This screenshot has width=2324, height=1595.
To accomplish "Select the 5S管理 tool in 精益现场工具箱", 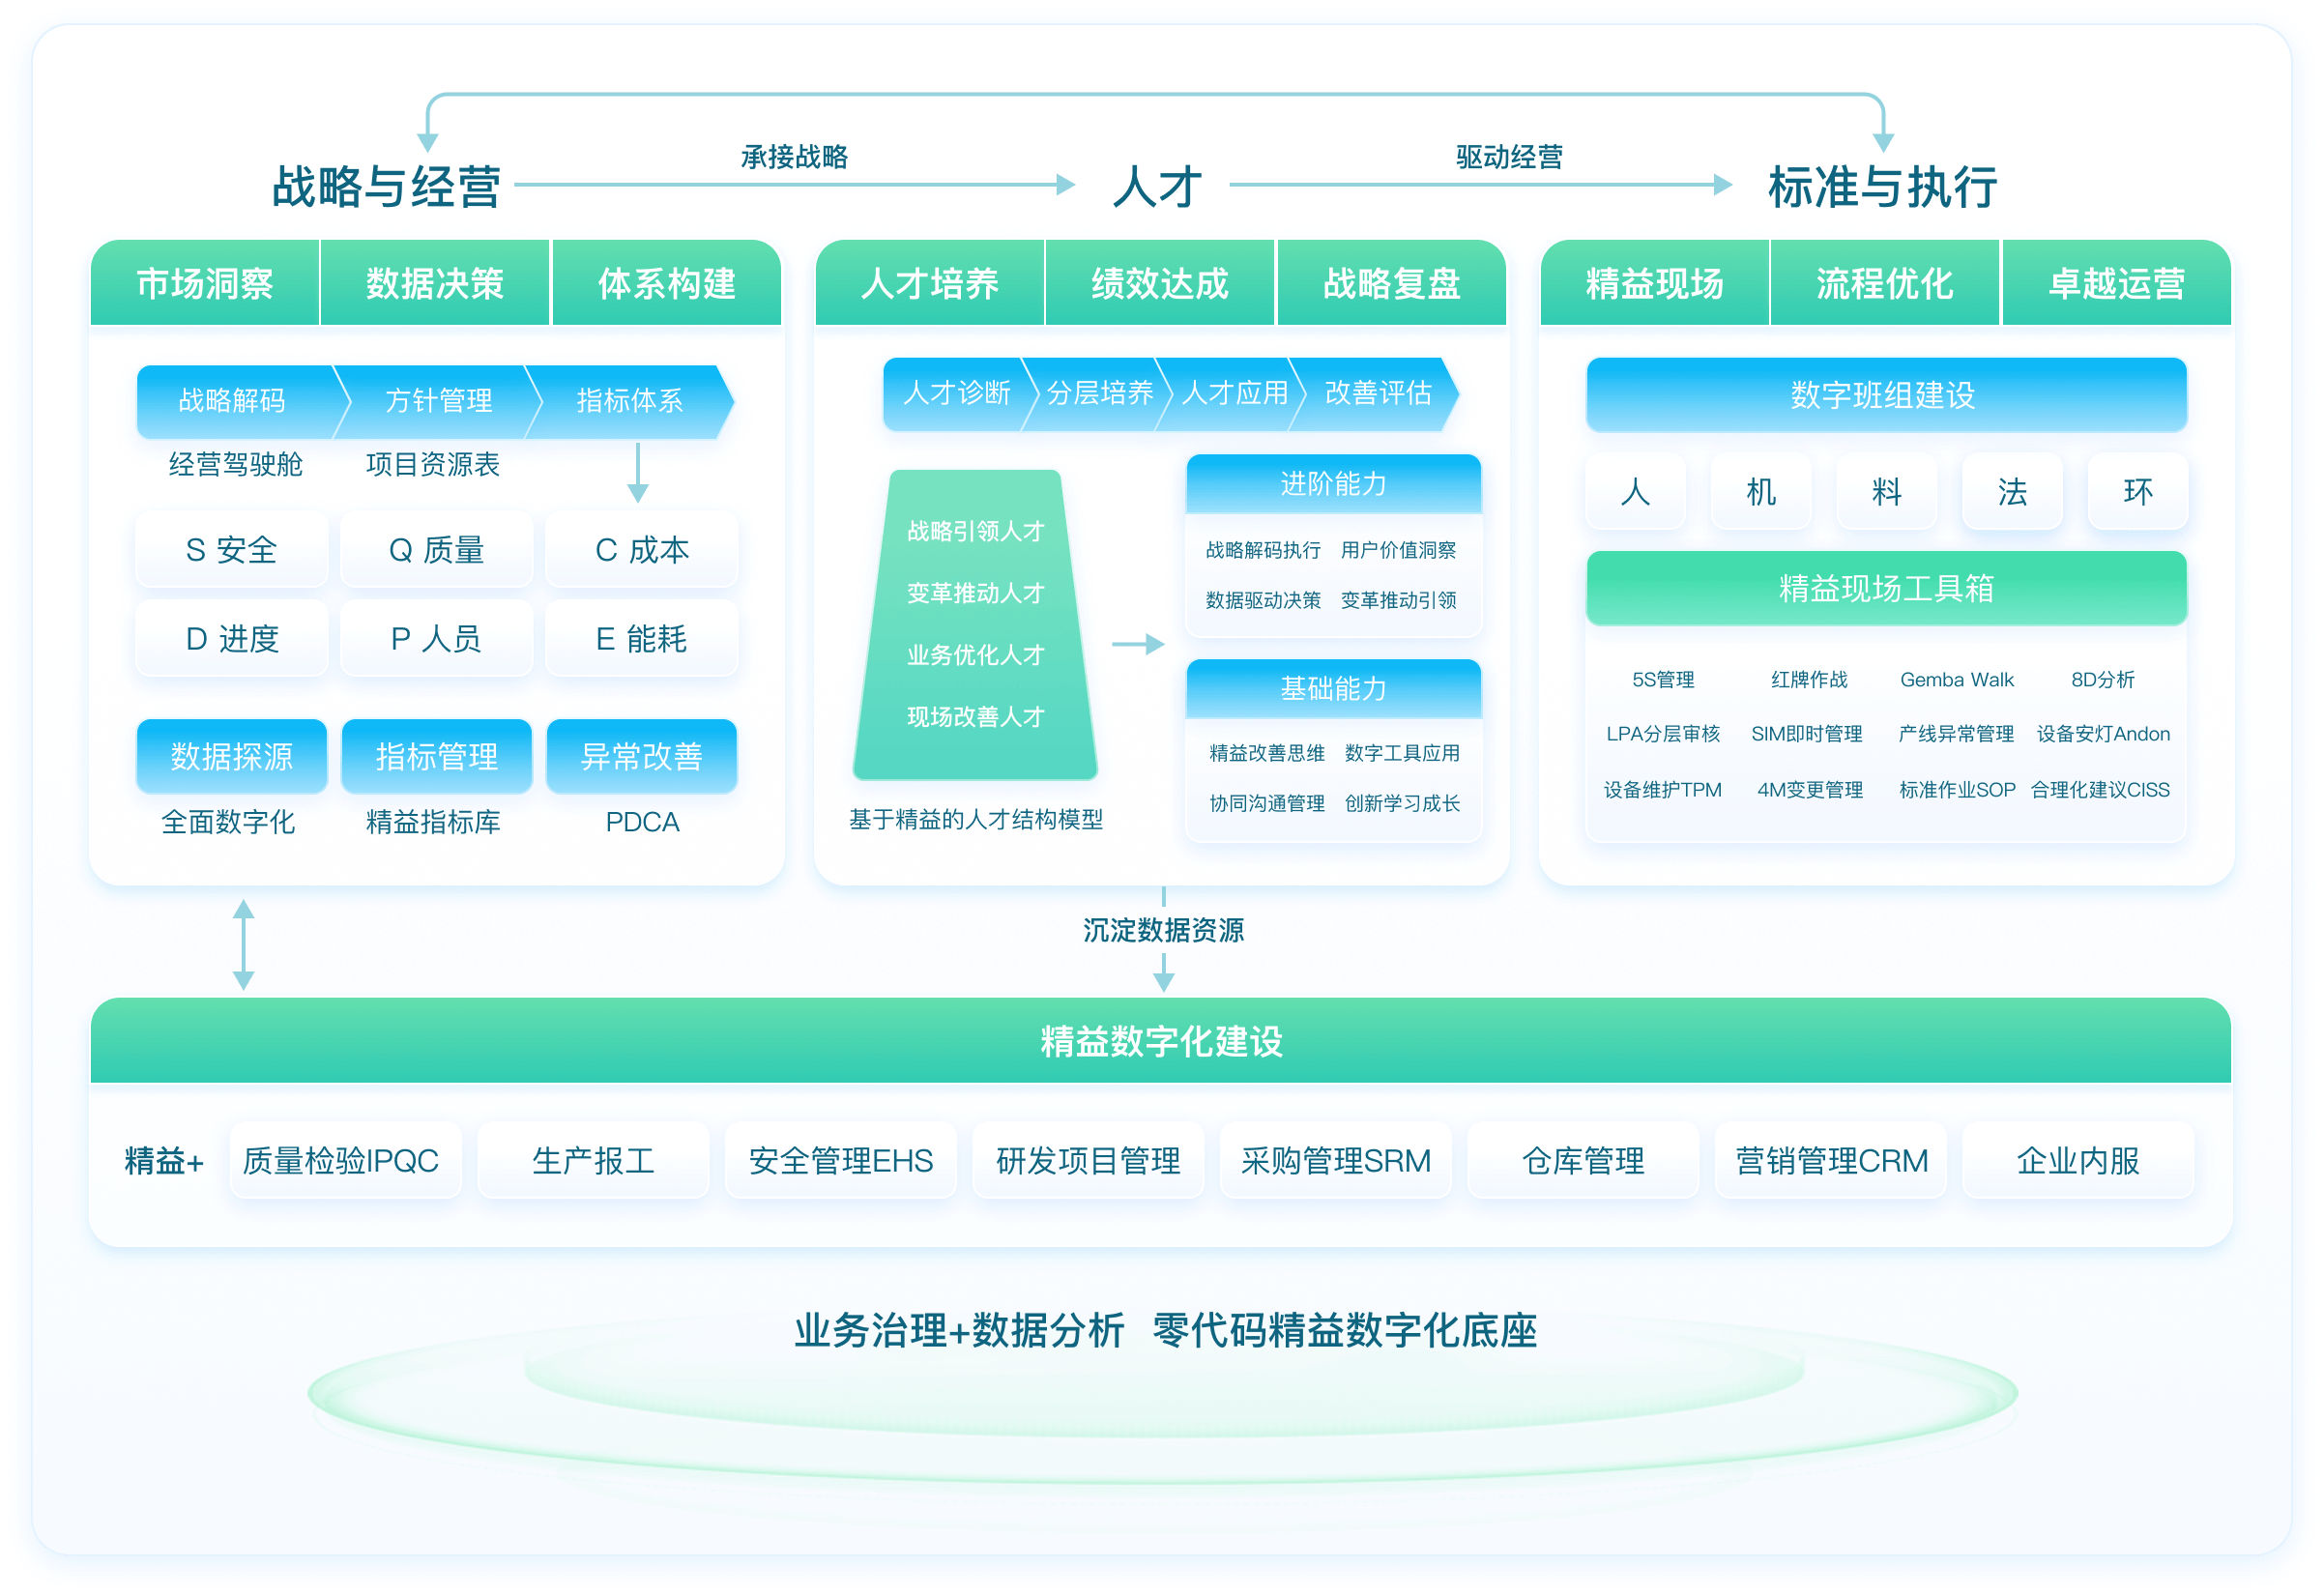I will coord(1666,679).
